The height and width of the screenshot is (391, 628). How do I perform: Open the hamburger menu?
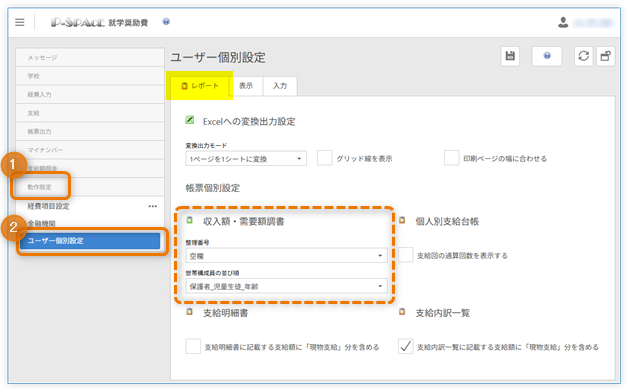(20, 22)
